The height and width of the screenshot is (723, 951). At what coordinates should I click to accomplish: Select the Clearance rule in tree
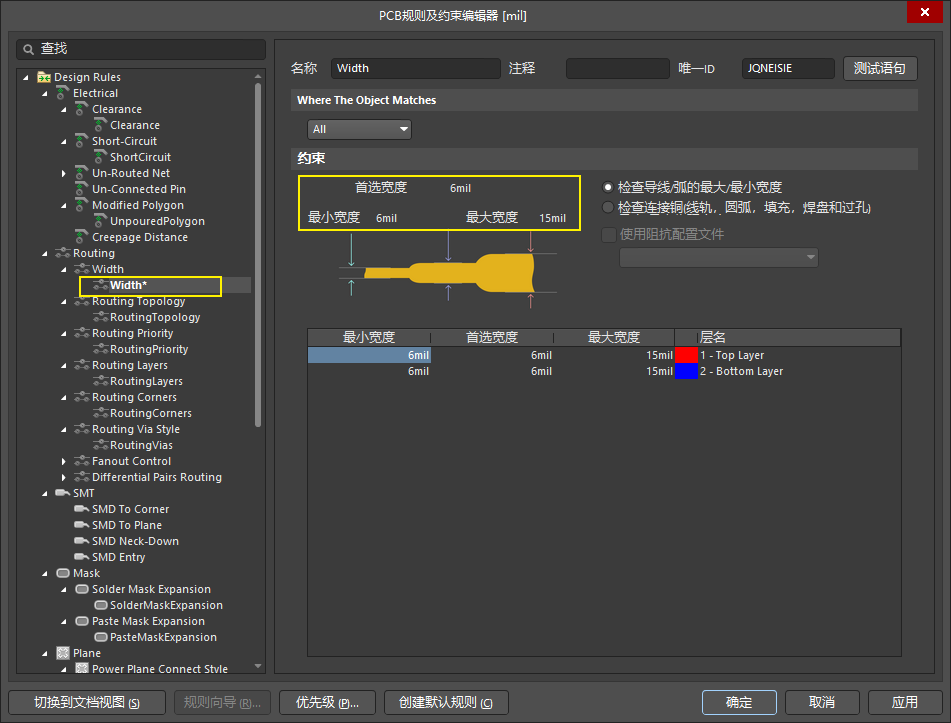pyautogui.click(x=134, y=125)
